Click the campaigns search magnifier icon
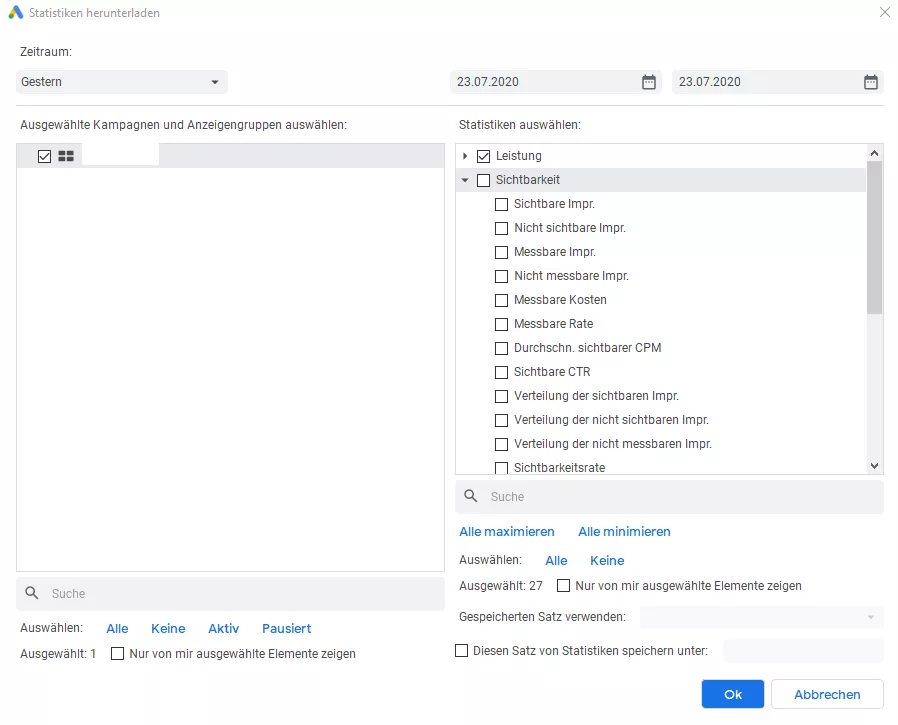This screenshot has width=898, height=725. pos(32,593)
